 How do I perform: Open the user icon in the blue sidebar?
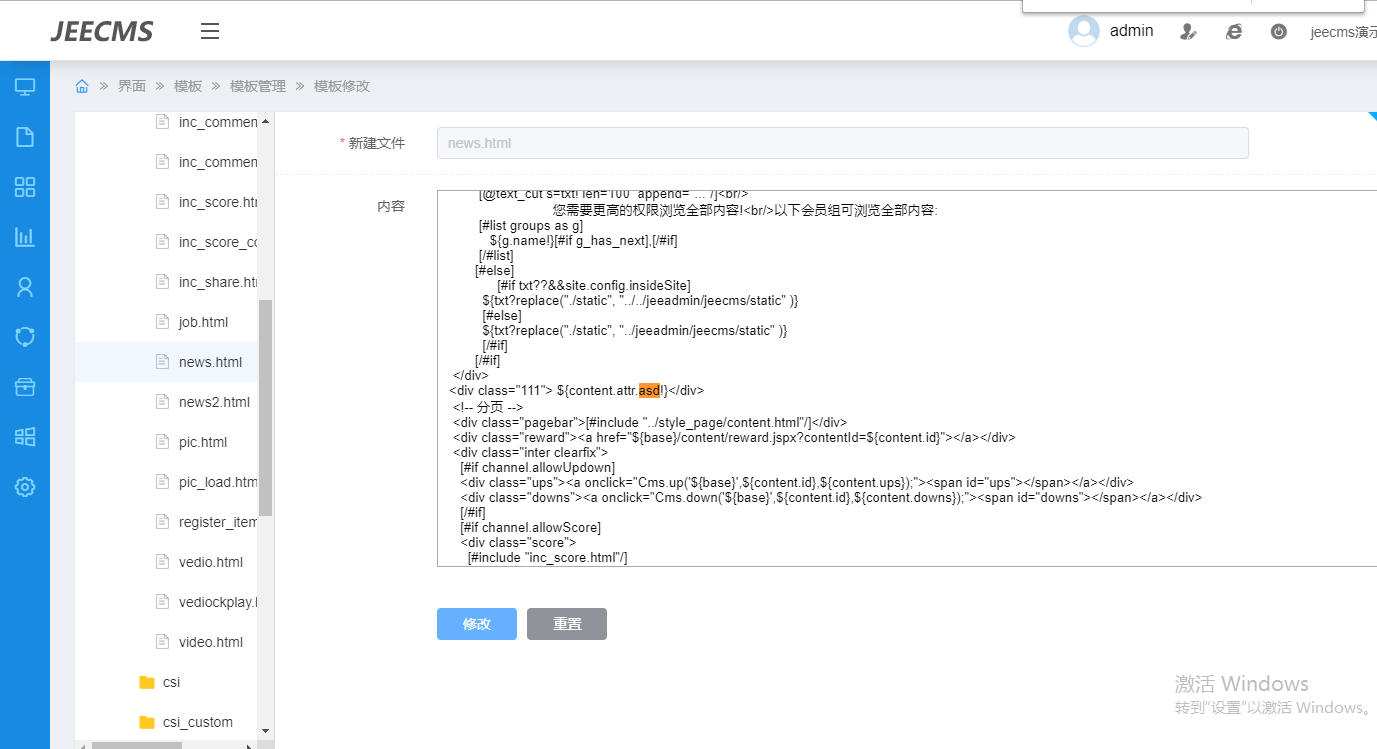pos(25,287)
